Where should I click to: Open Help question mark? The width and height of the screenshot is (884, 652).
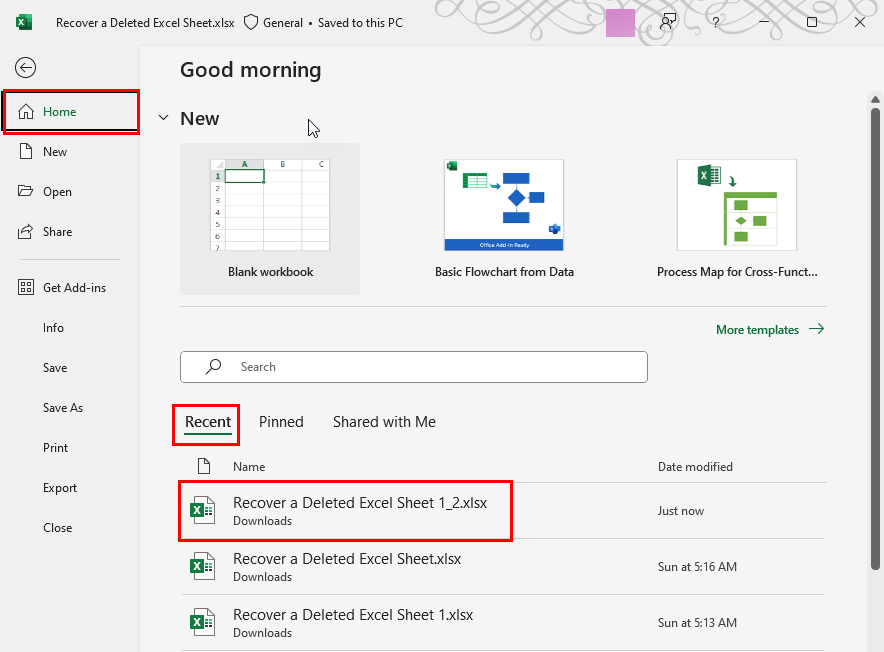(715, 23)
